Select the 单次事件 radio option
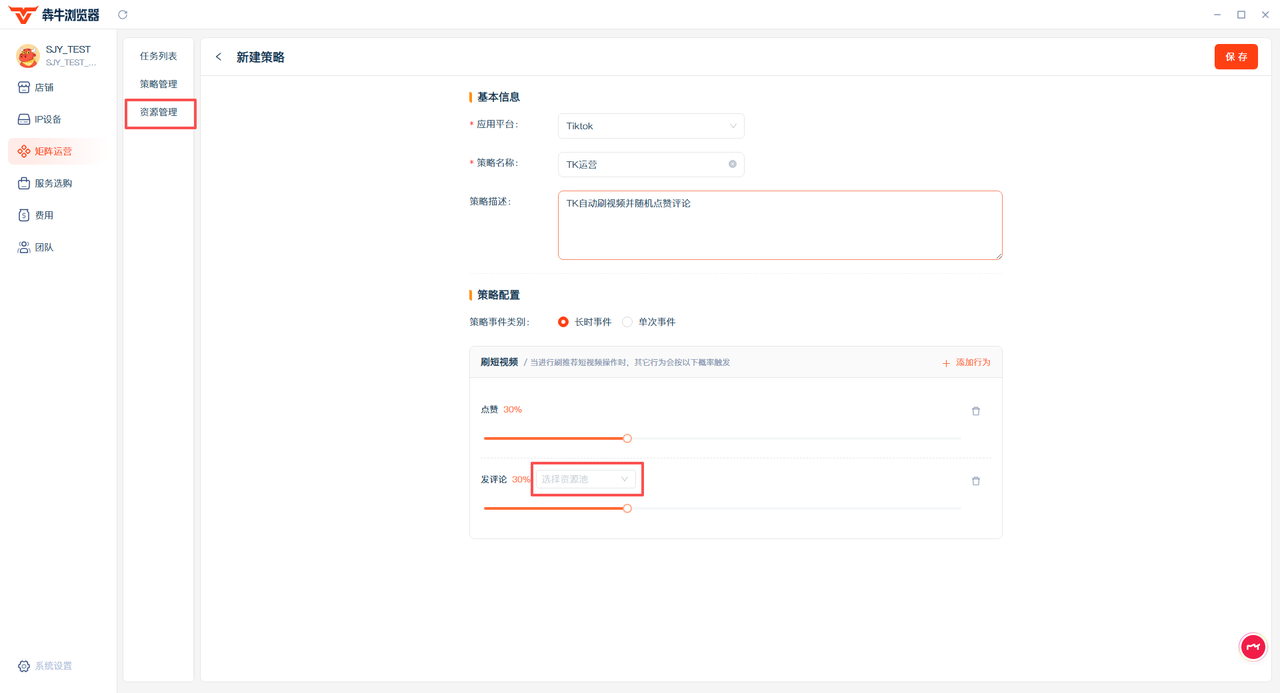Viewport: 1280px width, 693px height. pyautogui.click(x=628, y=322)
